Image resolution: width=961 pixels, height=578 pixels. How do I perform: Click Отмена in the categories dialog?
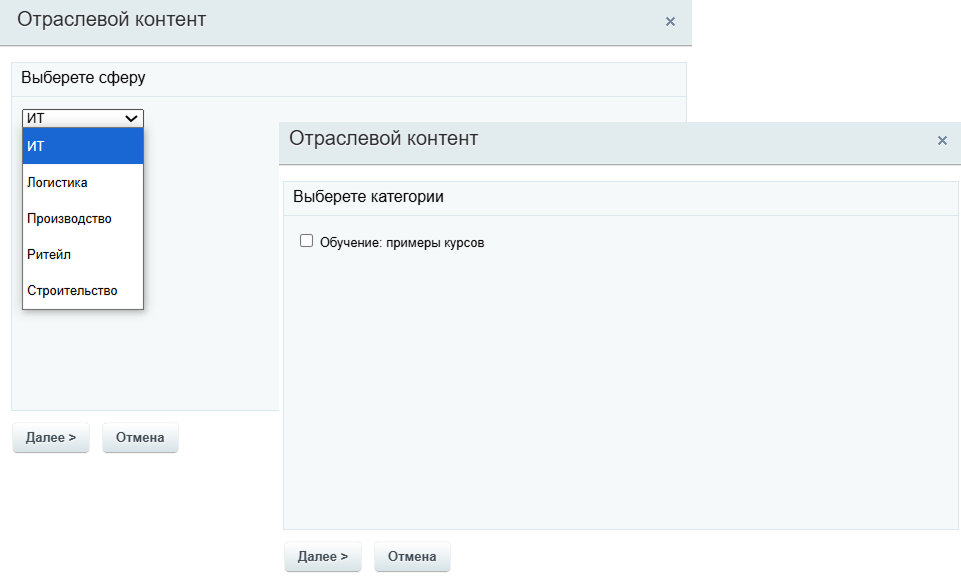[x=412, y=557]
